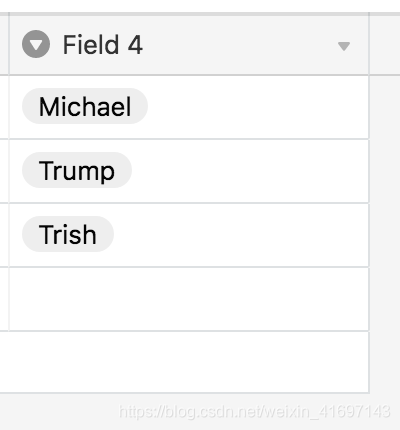Click blank space right of Michael tag in its cell
The image size is (400, 430).
pyautogui.click(x=258, y=106)
